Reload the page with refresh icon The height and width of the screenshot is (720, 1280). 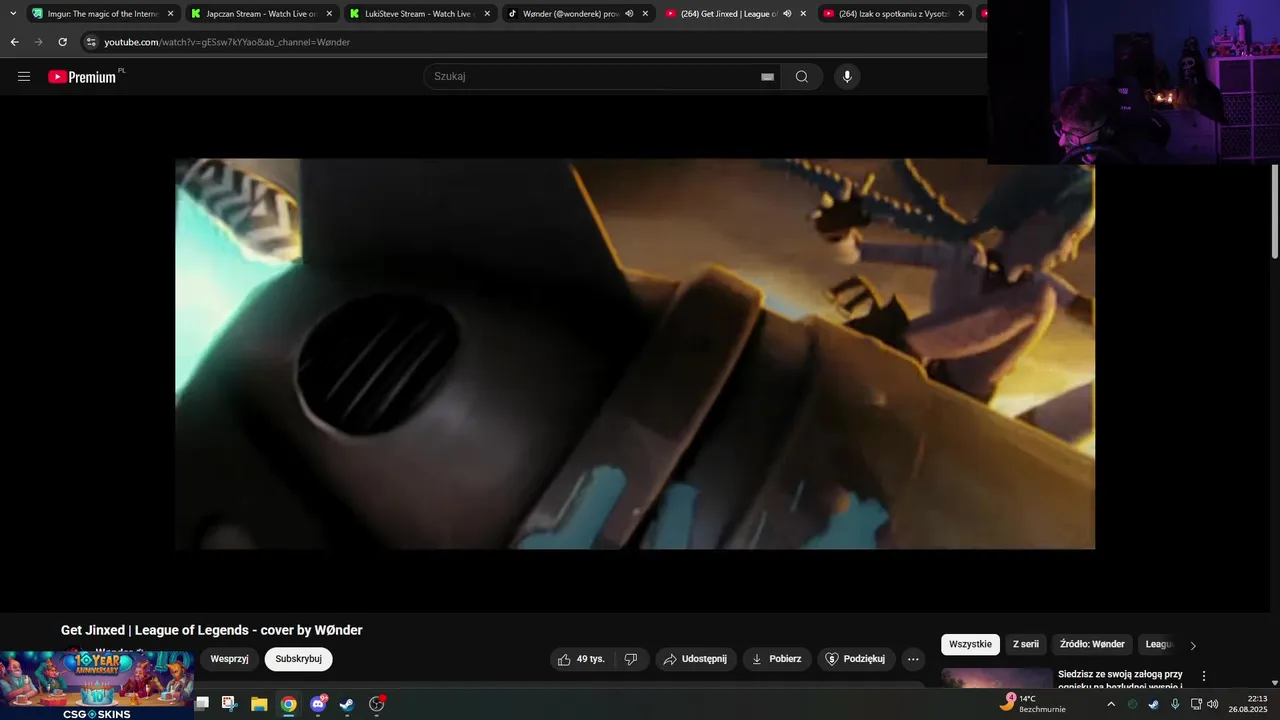(62, 42)
